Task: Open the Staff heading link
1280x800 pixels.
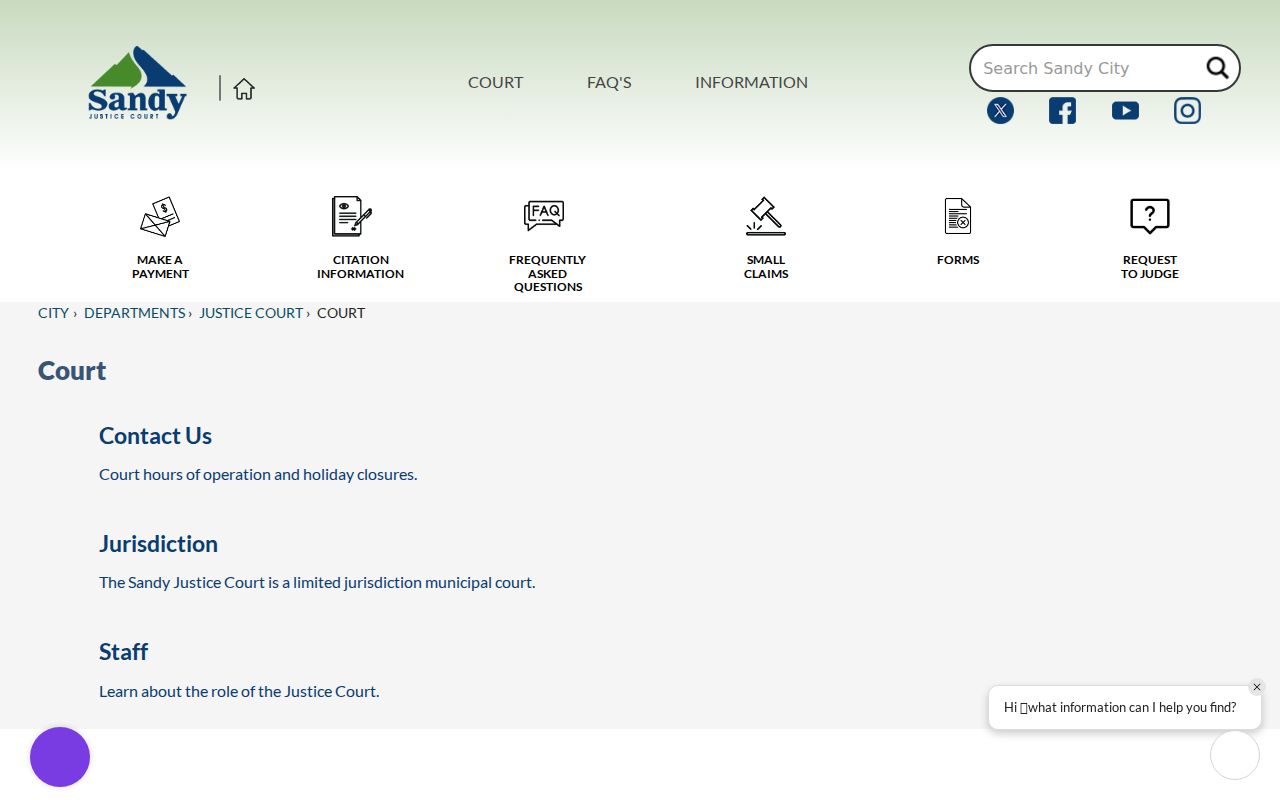Action: pyautogui.click(x=123, y=652)
